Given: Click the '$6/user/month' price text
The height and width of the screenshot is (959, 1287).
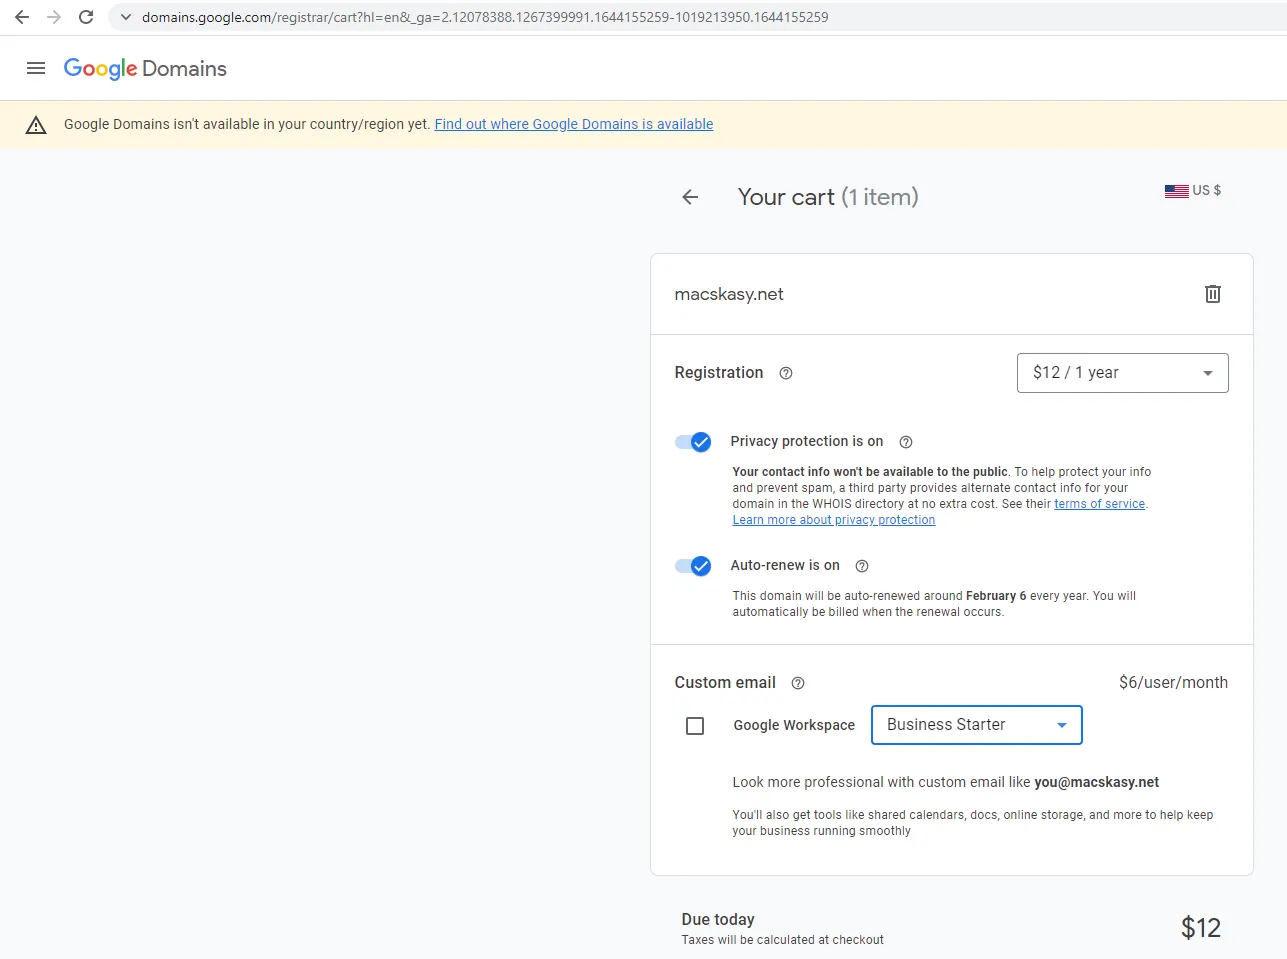Looking at the screenshot, I should tap(1174, 682).
